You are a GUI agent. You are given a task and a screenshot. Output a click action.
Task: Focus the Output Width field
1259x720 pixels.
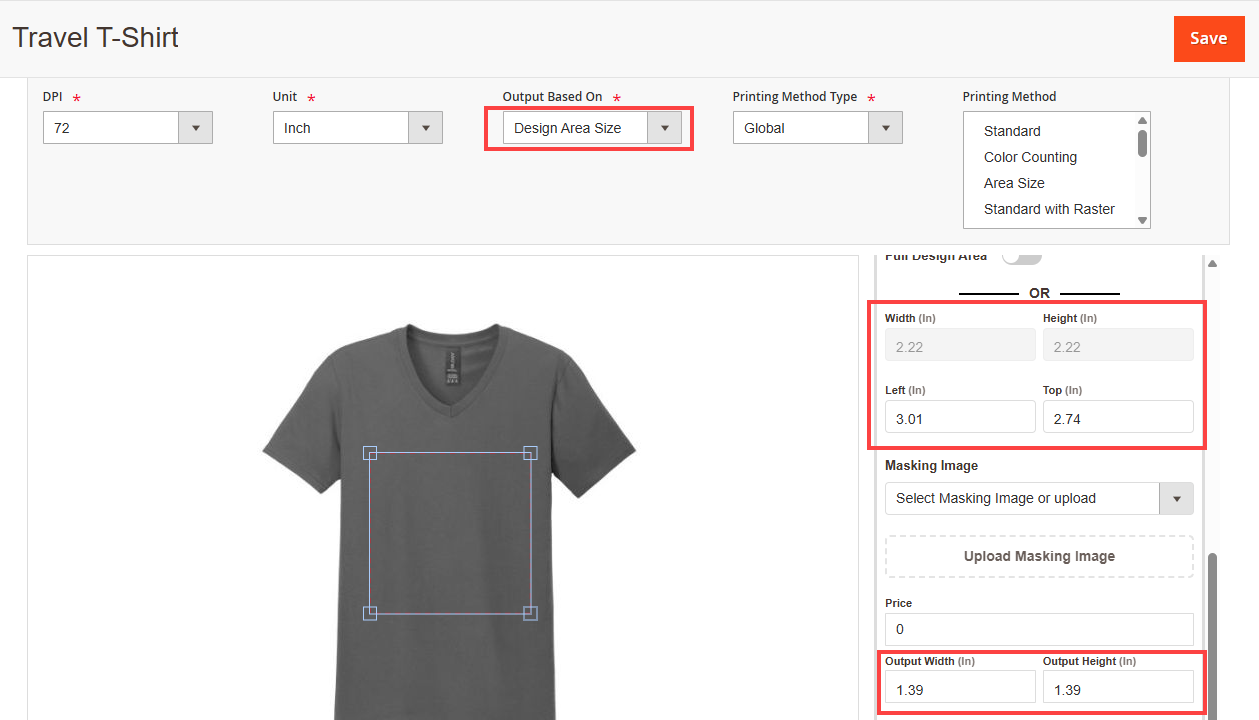[960, 689]
